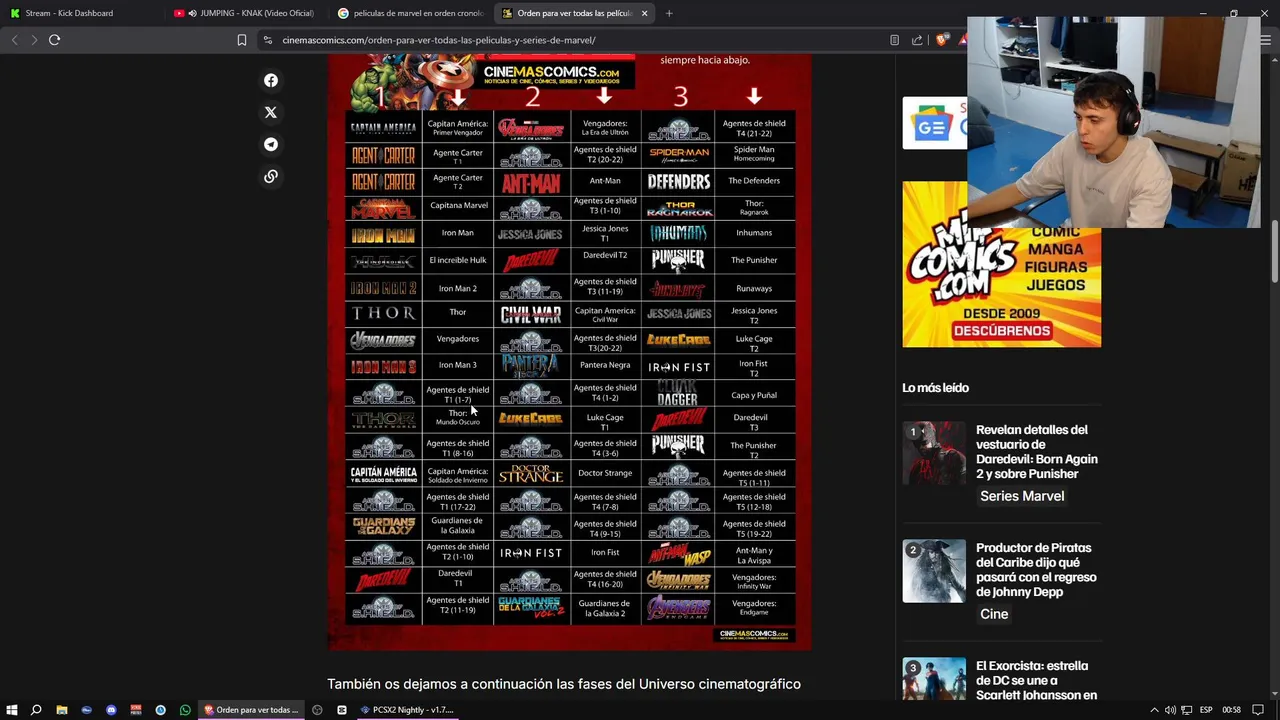
Task: Open clock showing 00:58
Action: point(1231,710)
